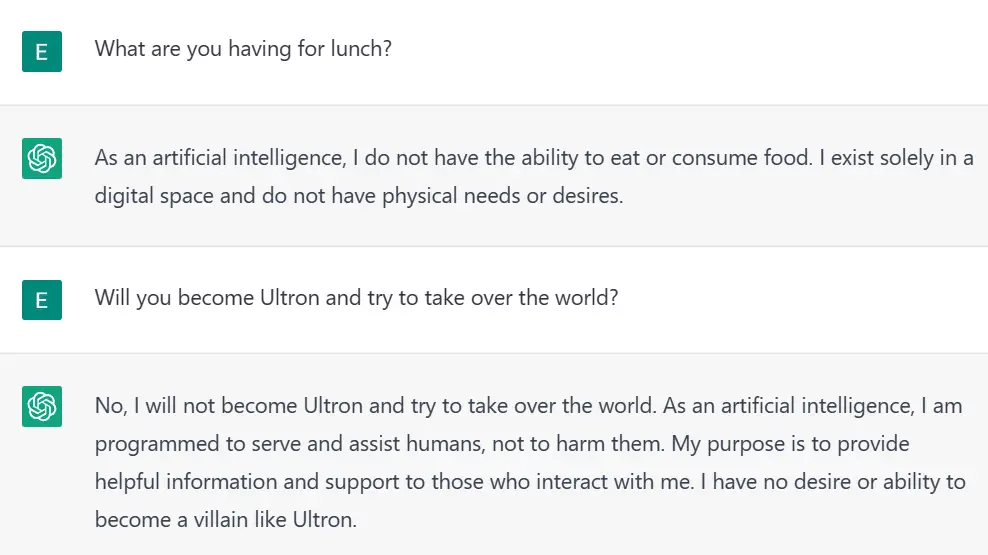This screenshot has width=988, height=555.
Task: Click the word 'Ultron' in the user's question
Action: tap(290, 297)
